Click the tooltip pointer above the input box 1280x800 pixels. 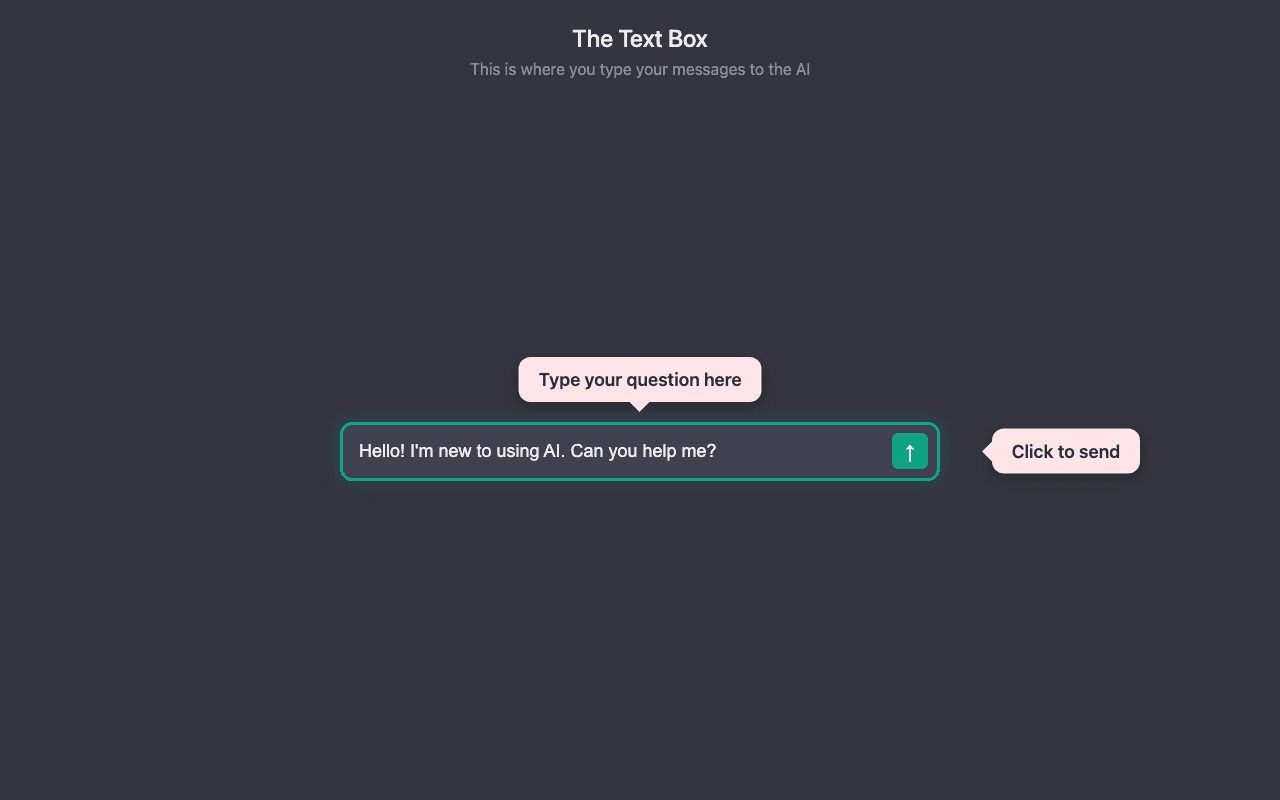coord(640,406)
